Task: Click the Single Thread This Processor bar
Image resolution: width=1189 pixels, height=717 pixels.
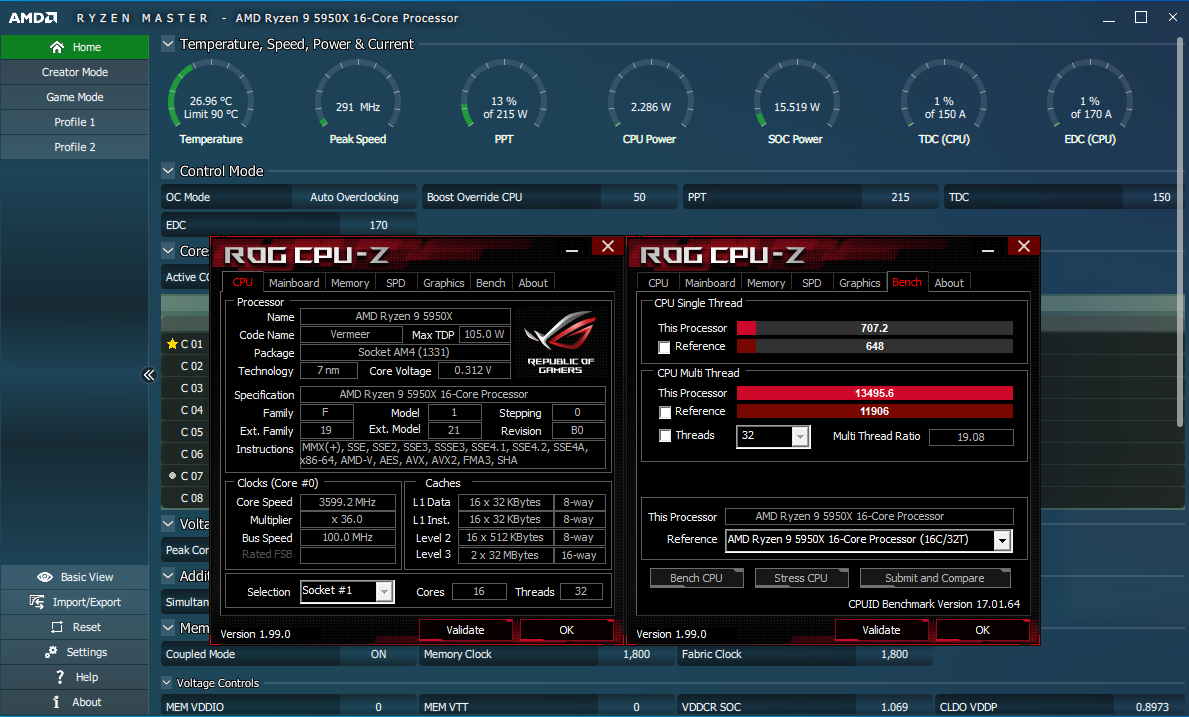Action: [x=874, y=328]
